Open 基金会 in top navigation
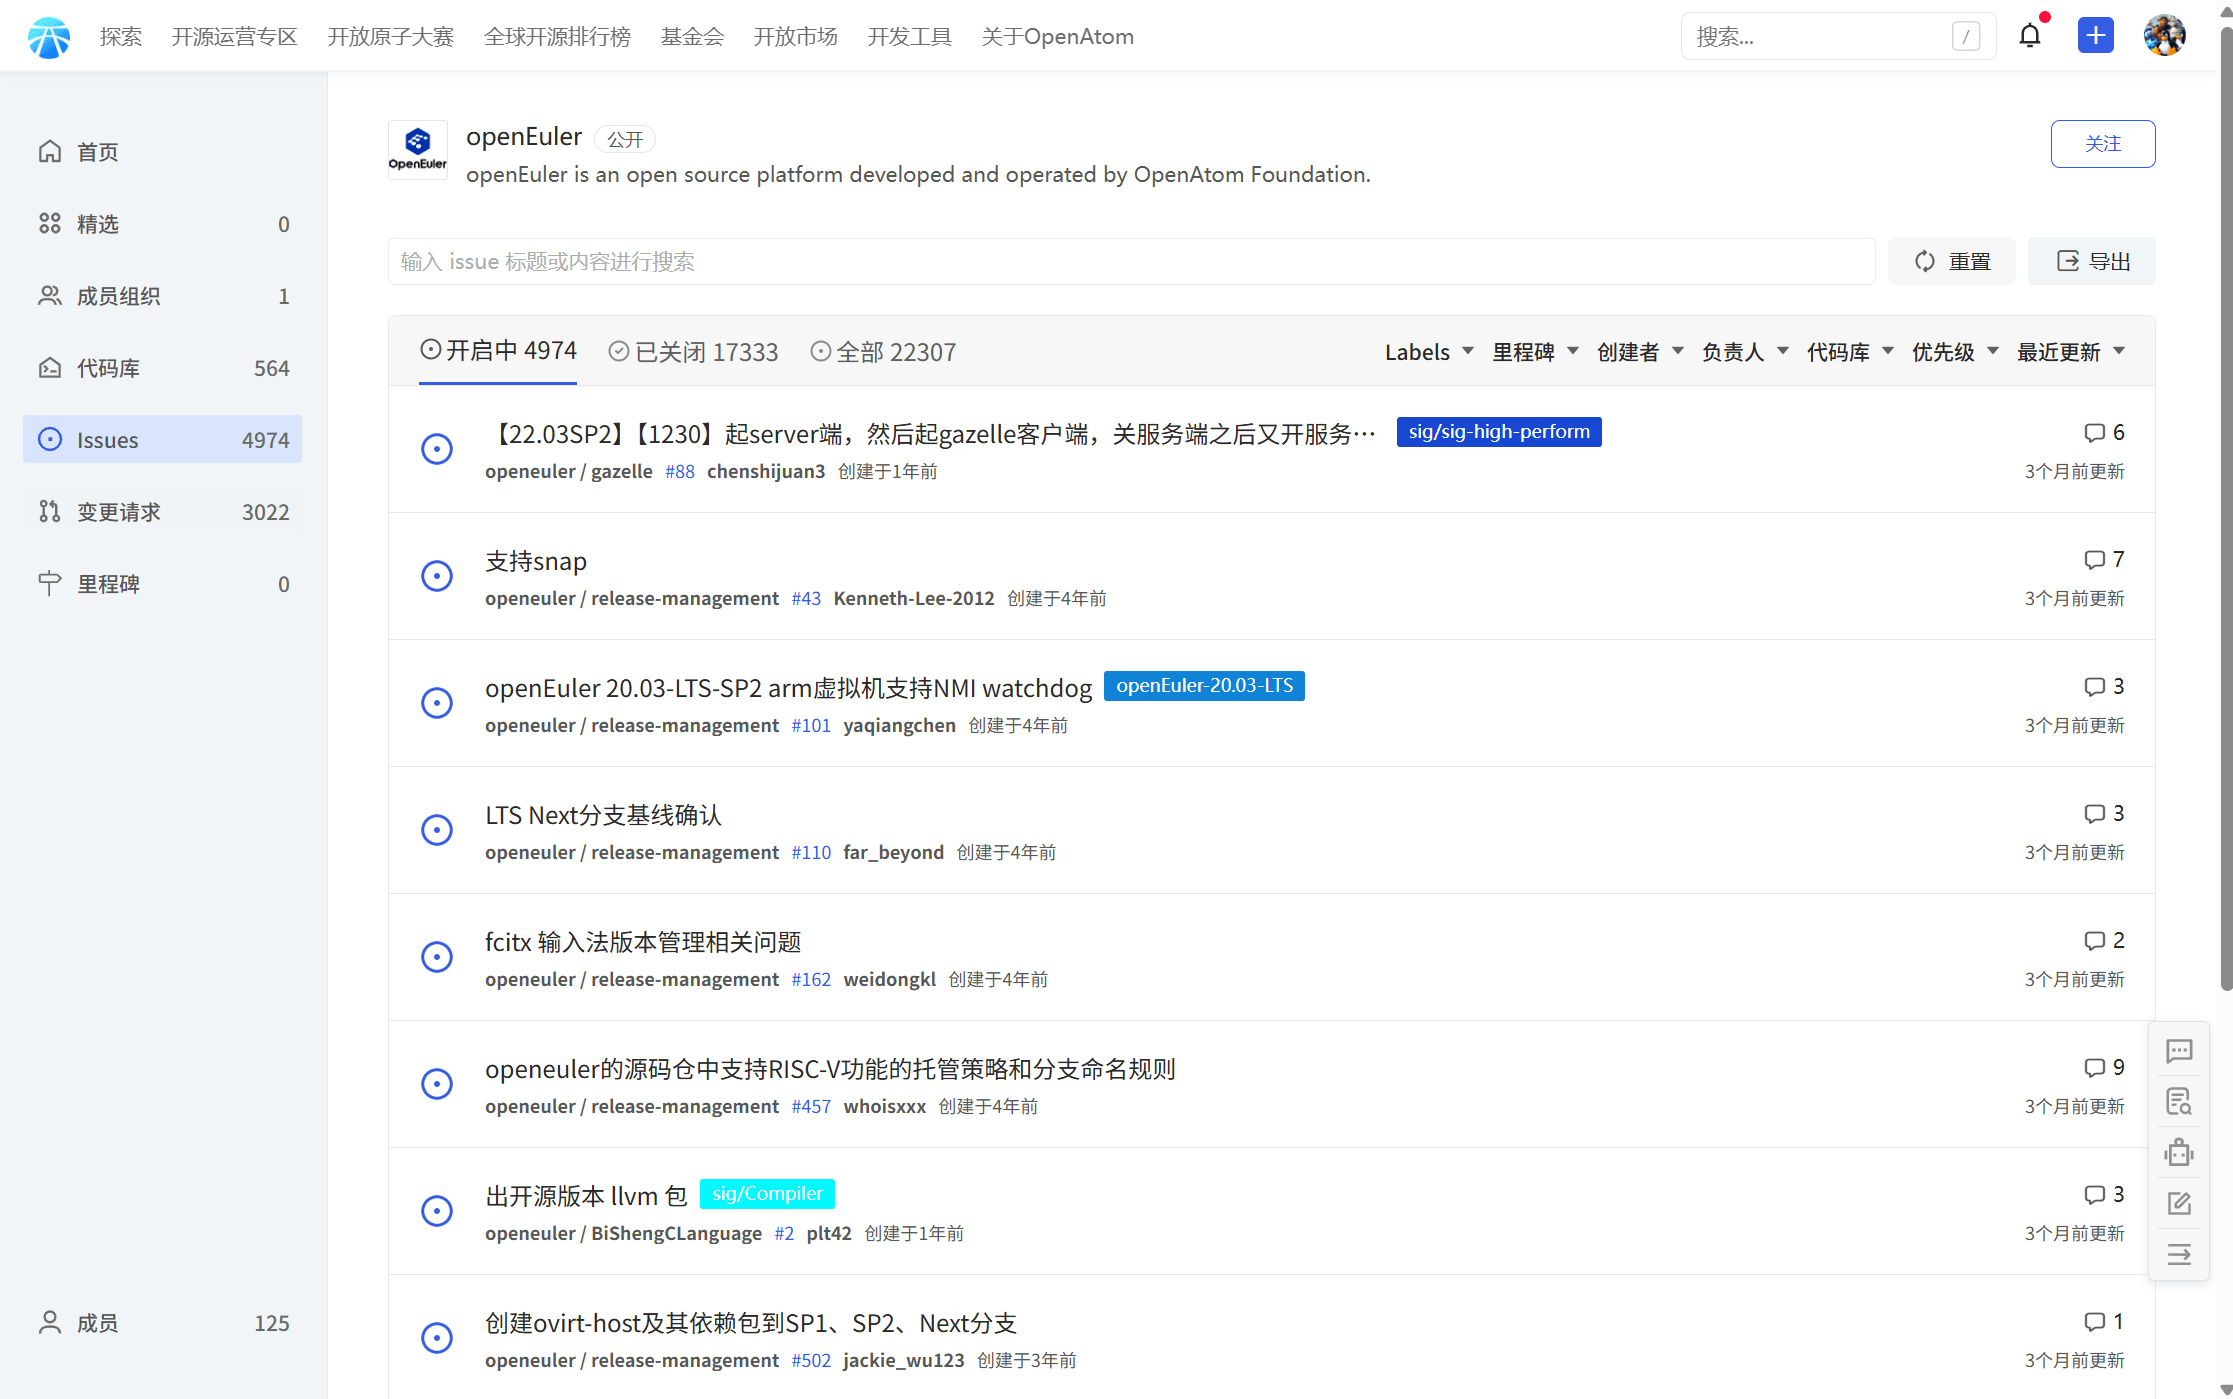2233x1399 pixels. click(x=692, y=37)
